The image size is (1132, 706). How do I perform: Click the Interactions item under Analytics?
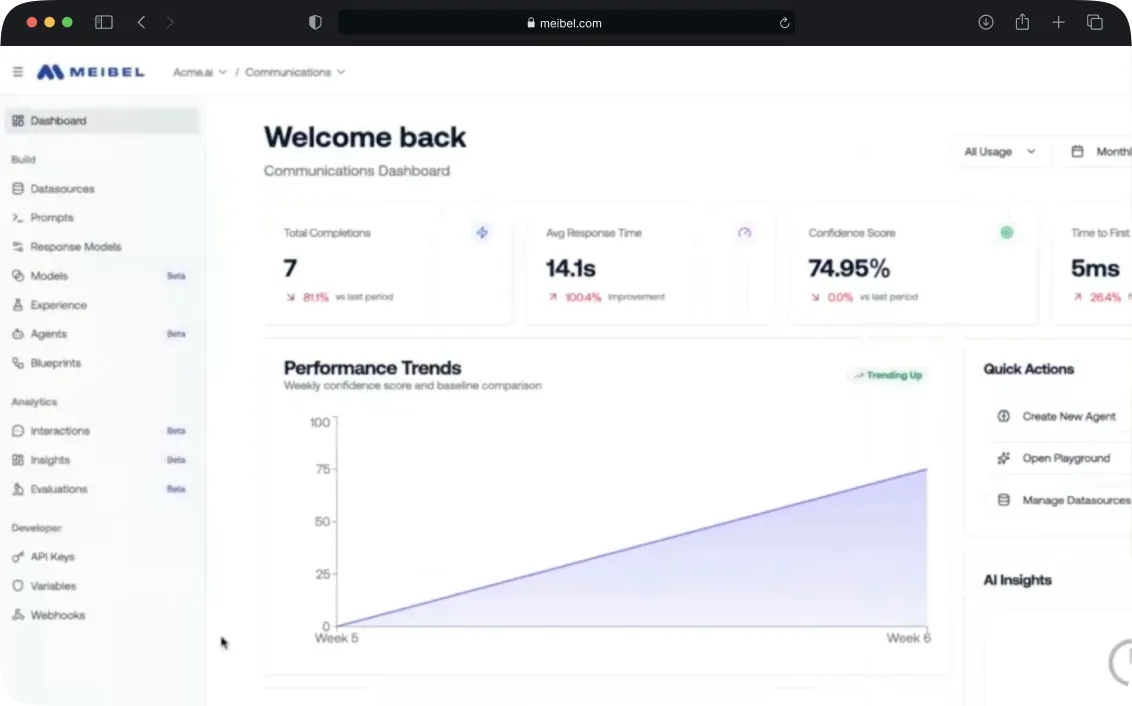click(x=61, y=430)
